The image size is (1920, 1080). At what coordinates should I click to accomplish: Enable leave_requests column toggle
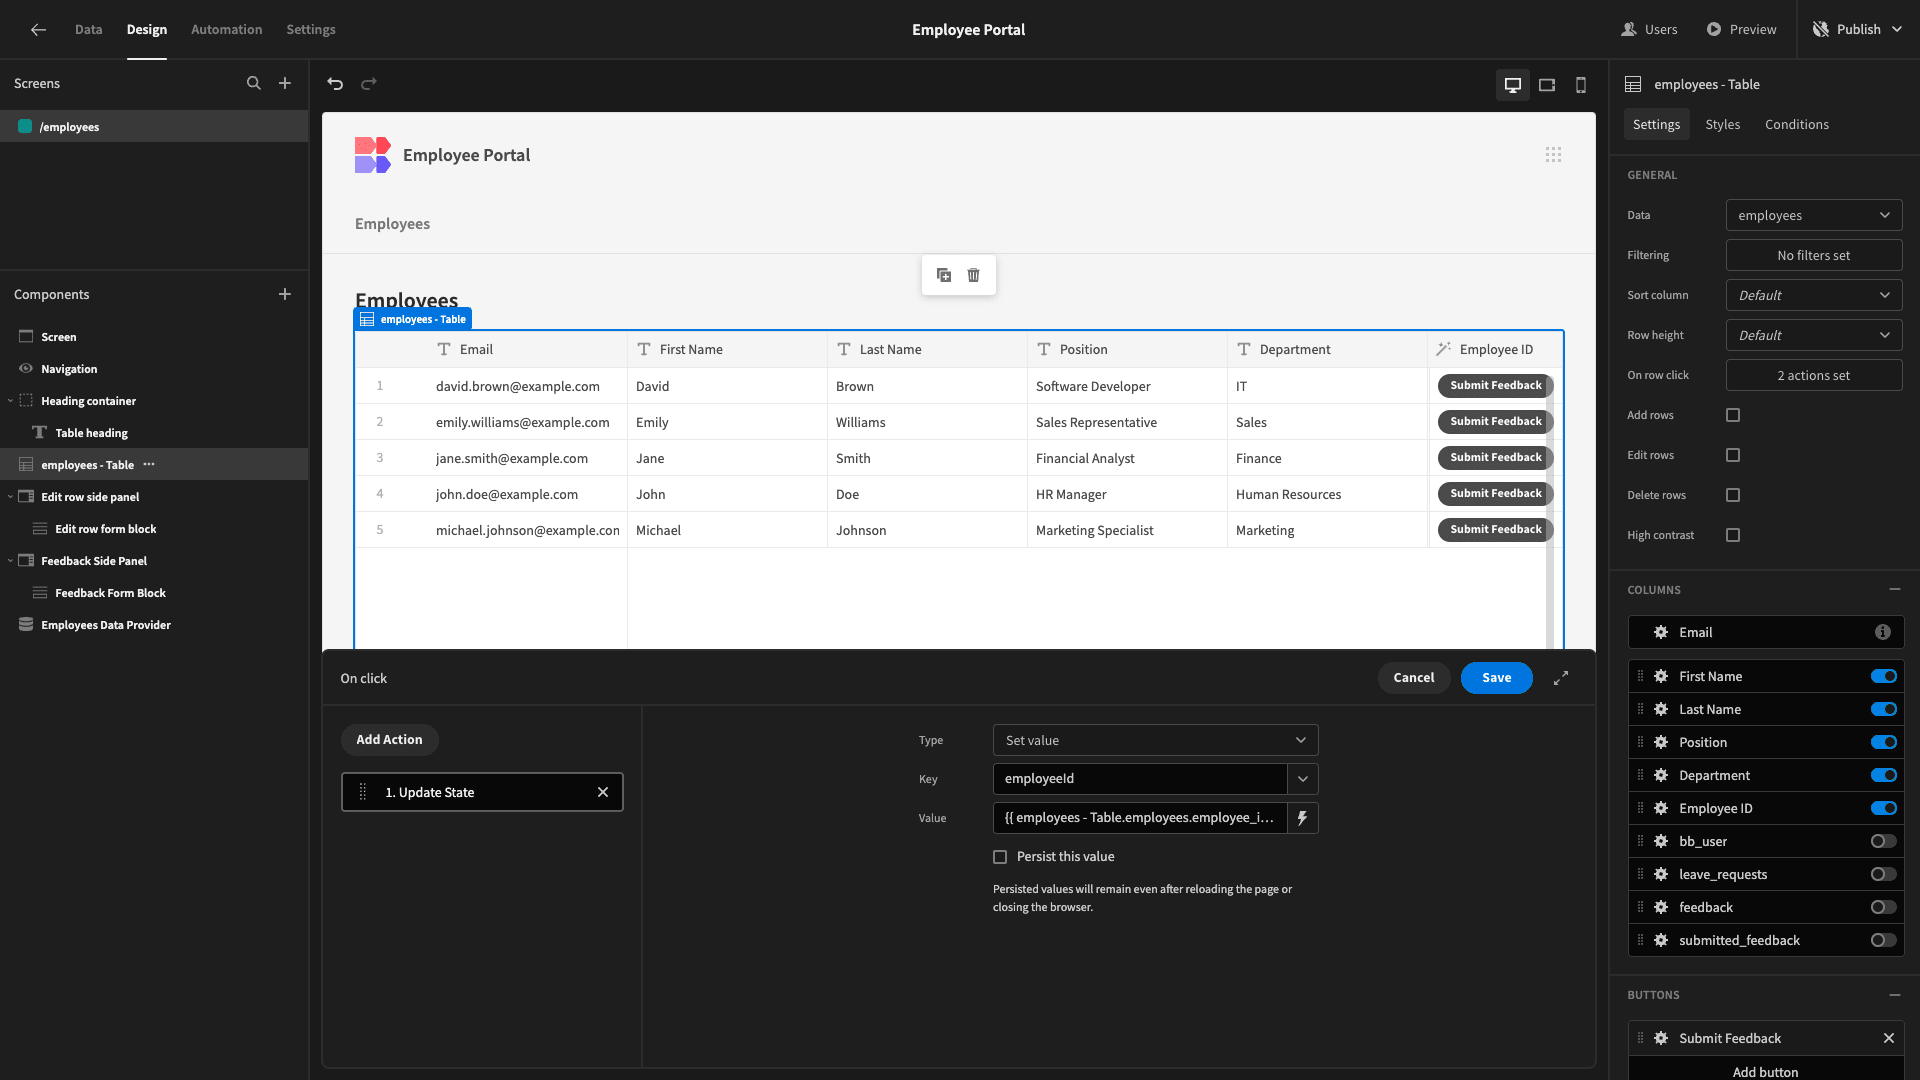1884,875
